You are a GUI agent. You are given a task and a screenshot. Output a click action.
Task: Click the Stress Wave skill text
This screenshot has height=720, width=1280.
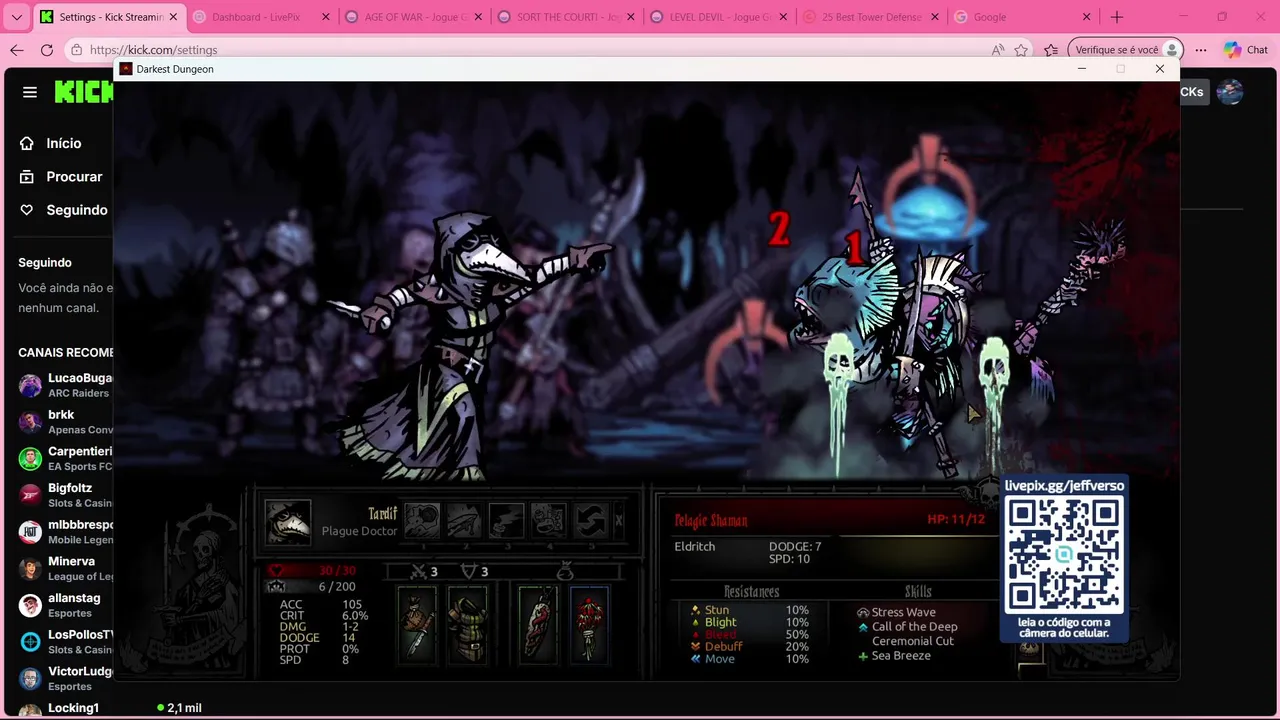(903, 612)
